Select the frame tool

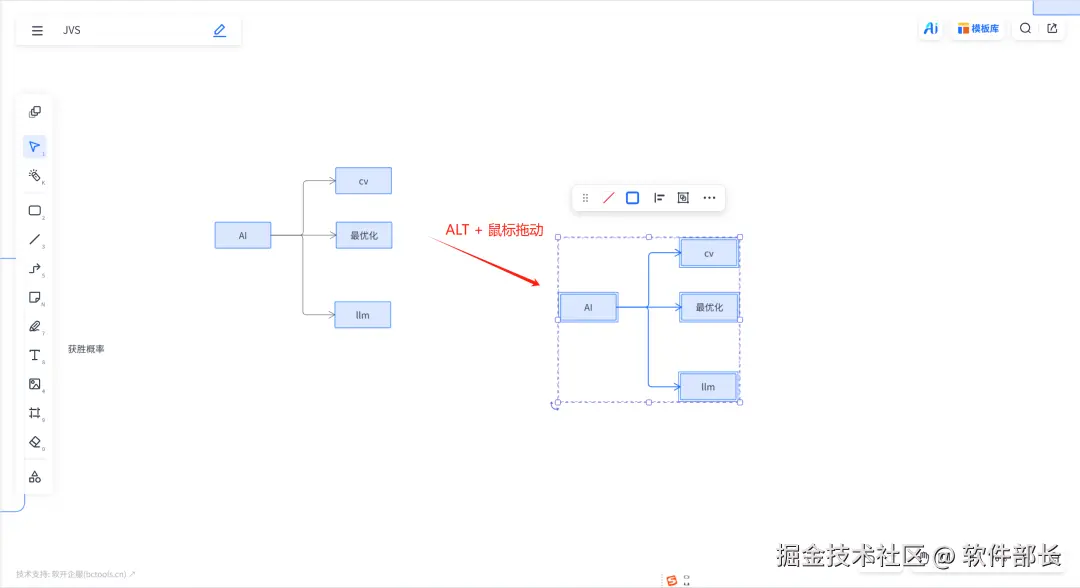34,413
